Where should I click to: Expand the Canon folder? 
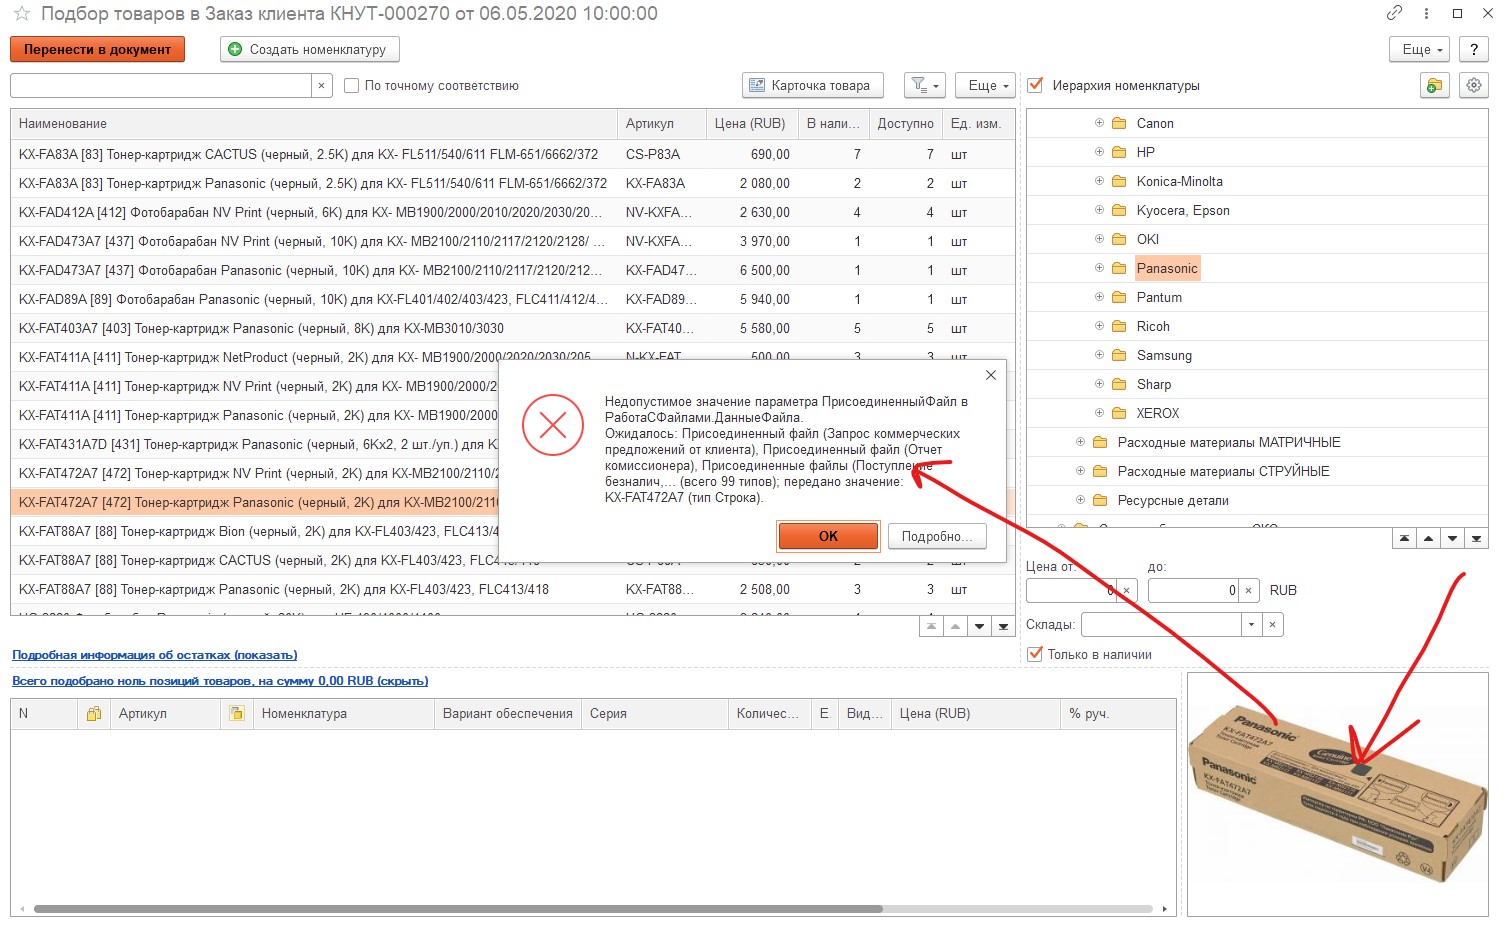[1099, 123]
